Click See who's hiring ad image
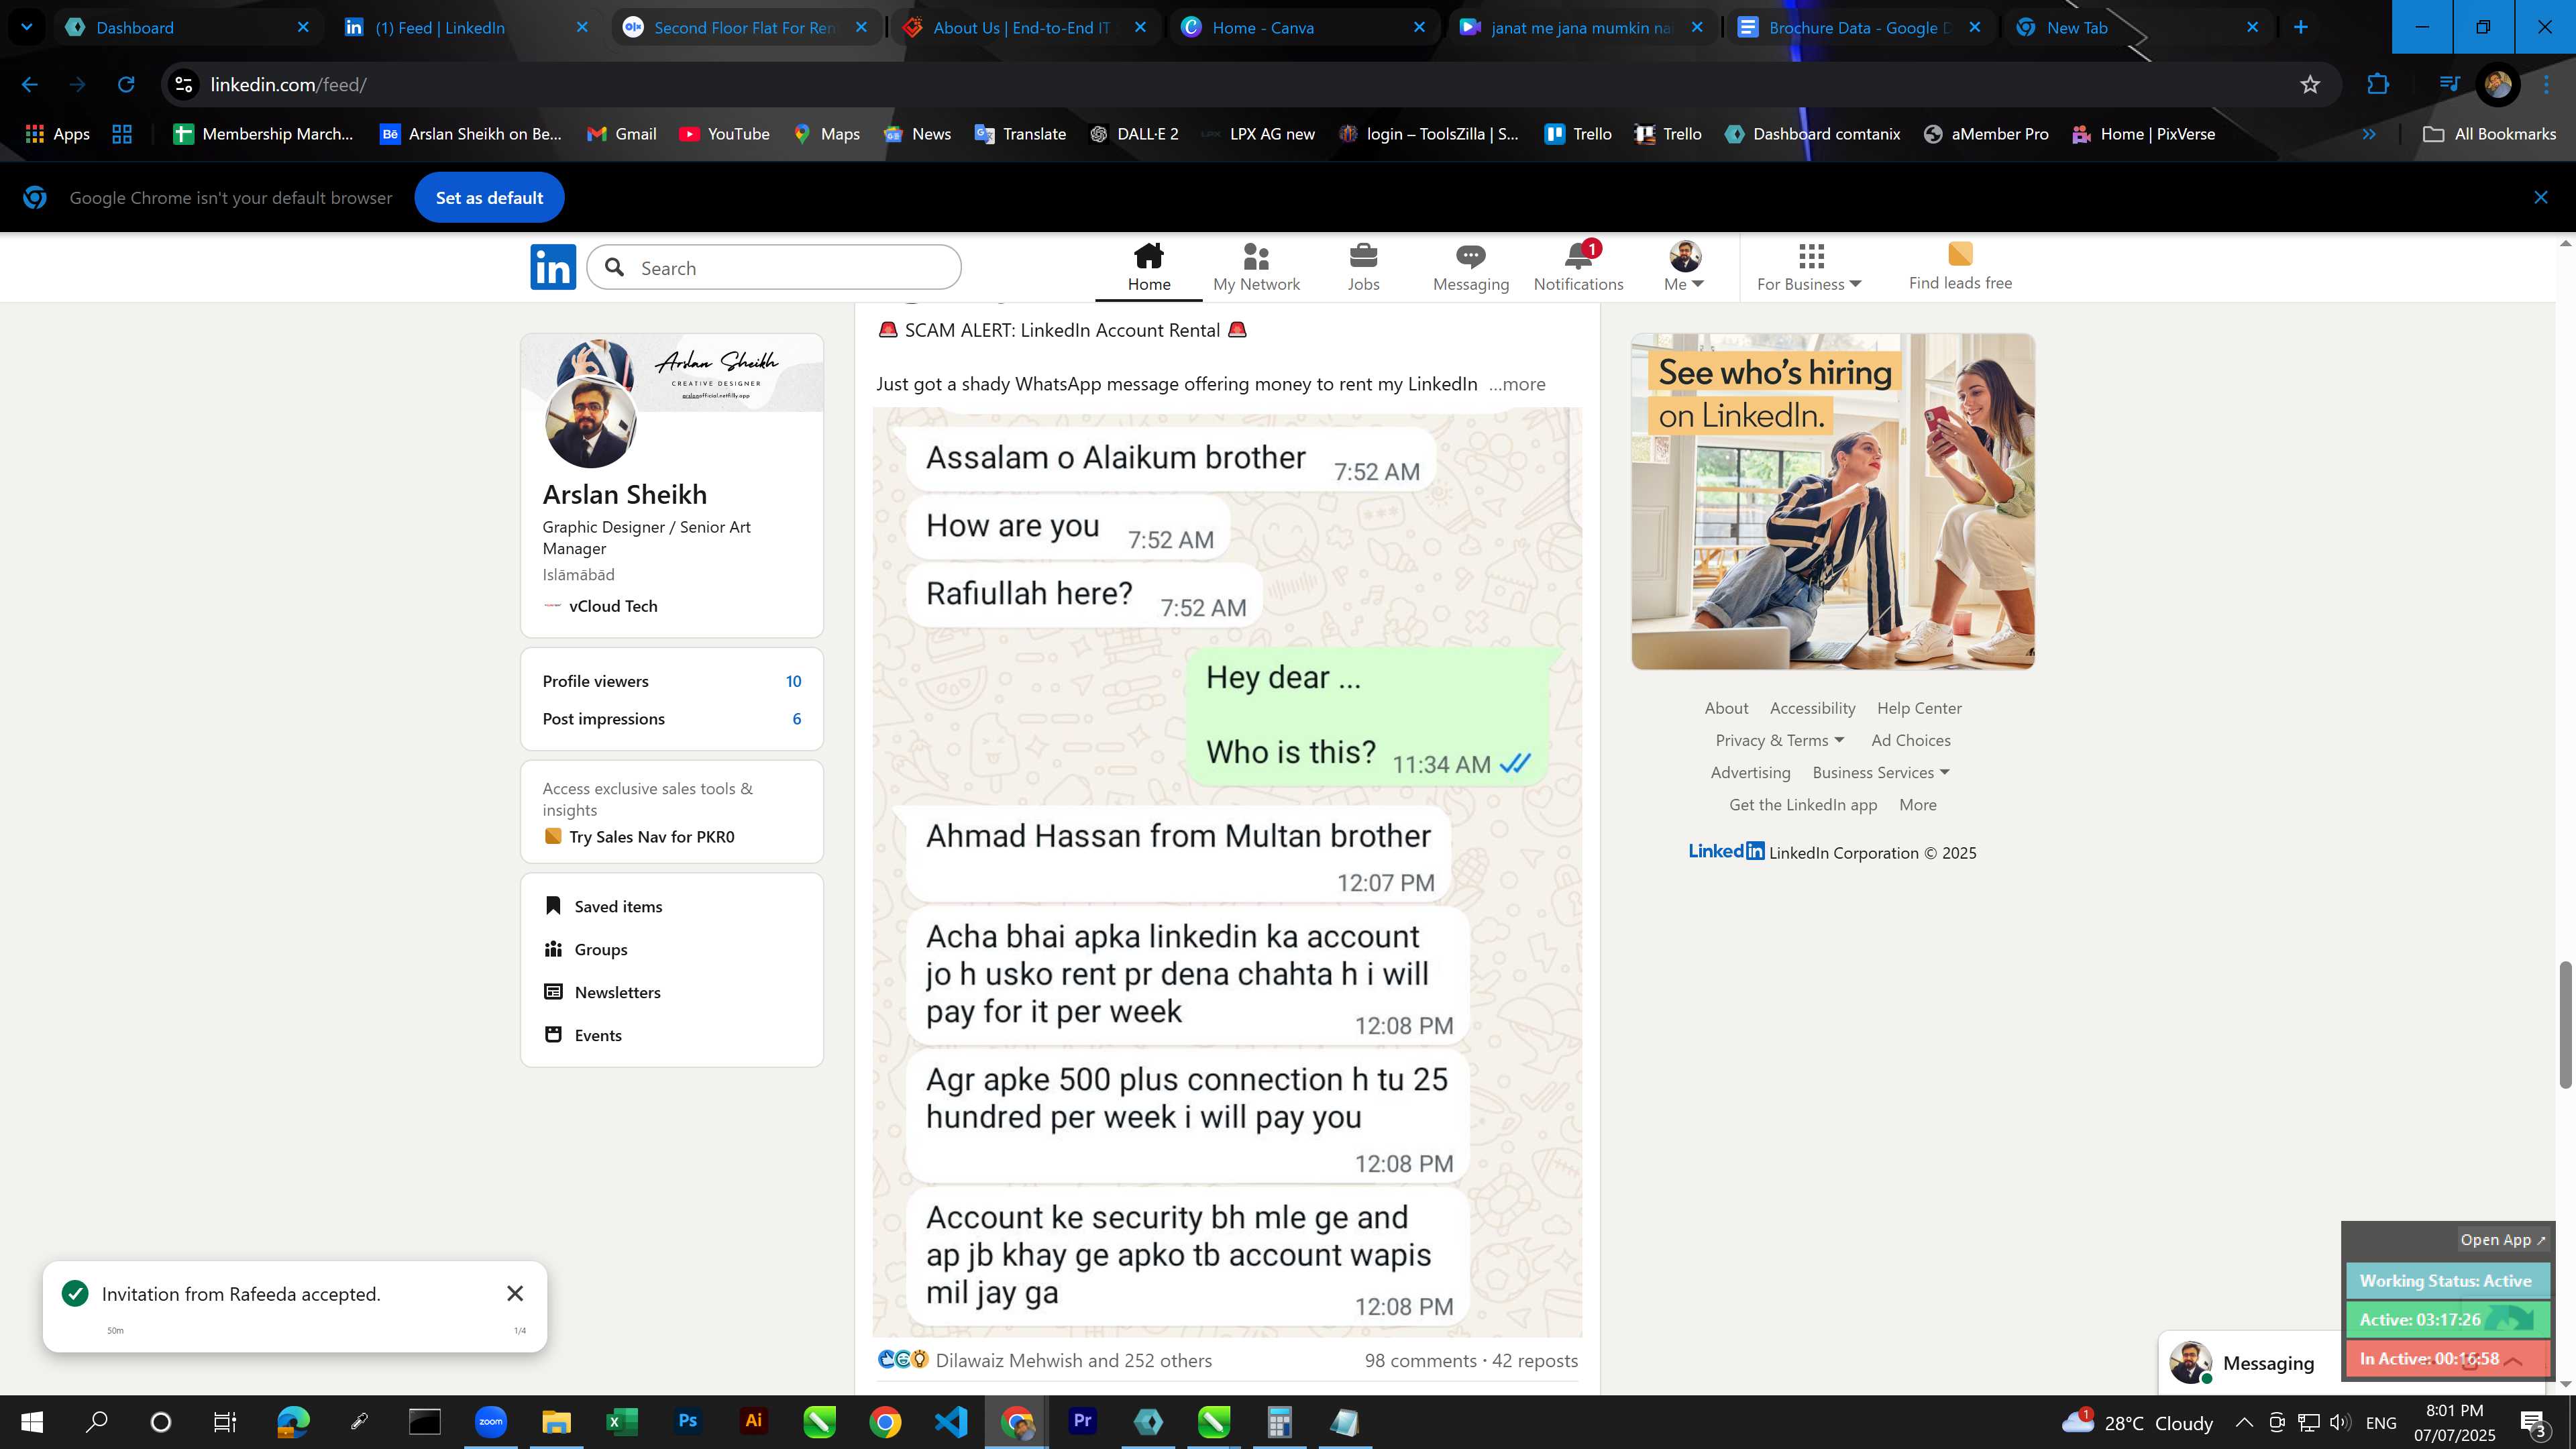Image resolution: width=2576 pixels, height=1449 pixels. pyautogui.click(x=1832, y=502)
